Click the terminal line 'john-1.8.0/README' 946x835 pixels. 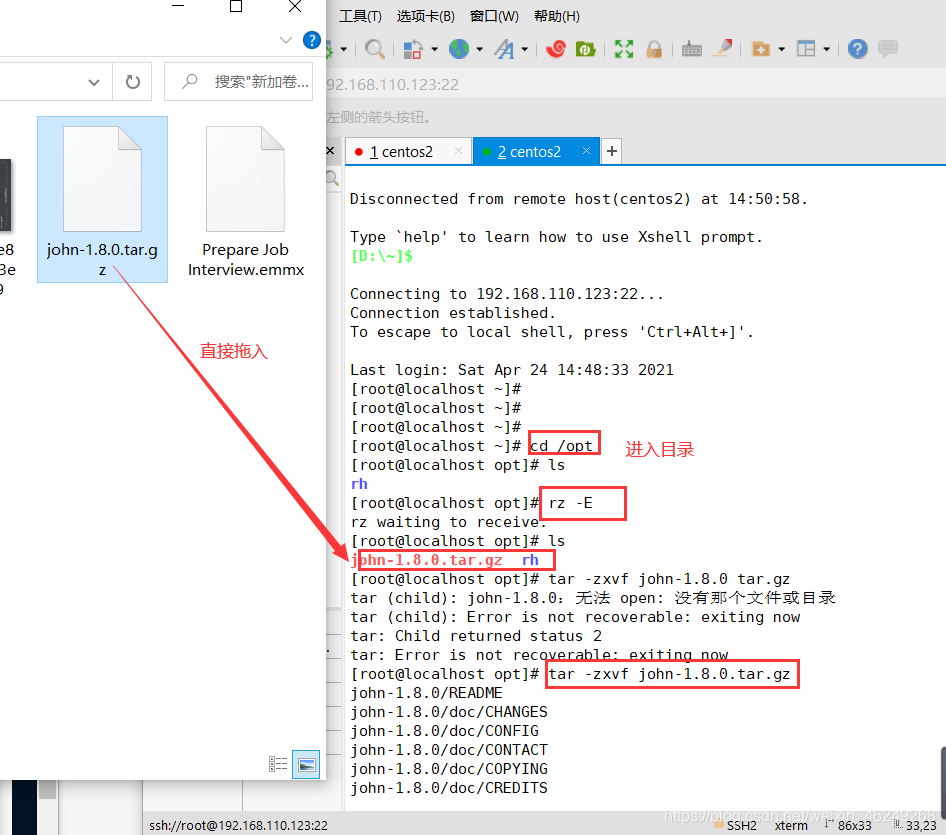pyautogui.click(x=426, y=693)
